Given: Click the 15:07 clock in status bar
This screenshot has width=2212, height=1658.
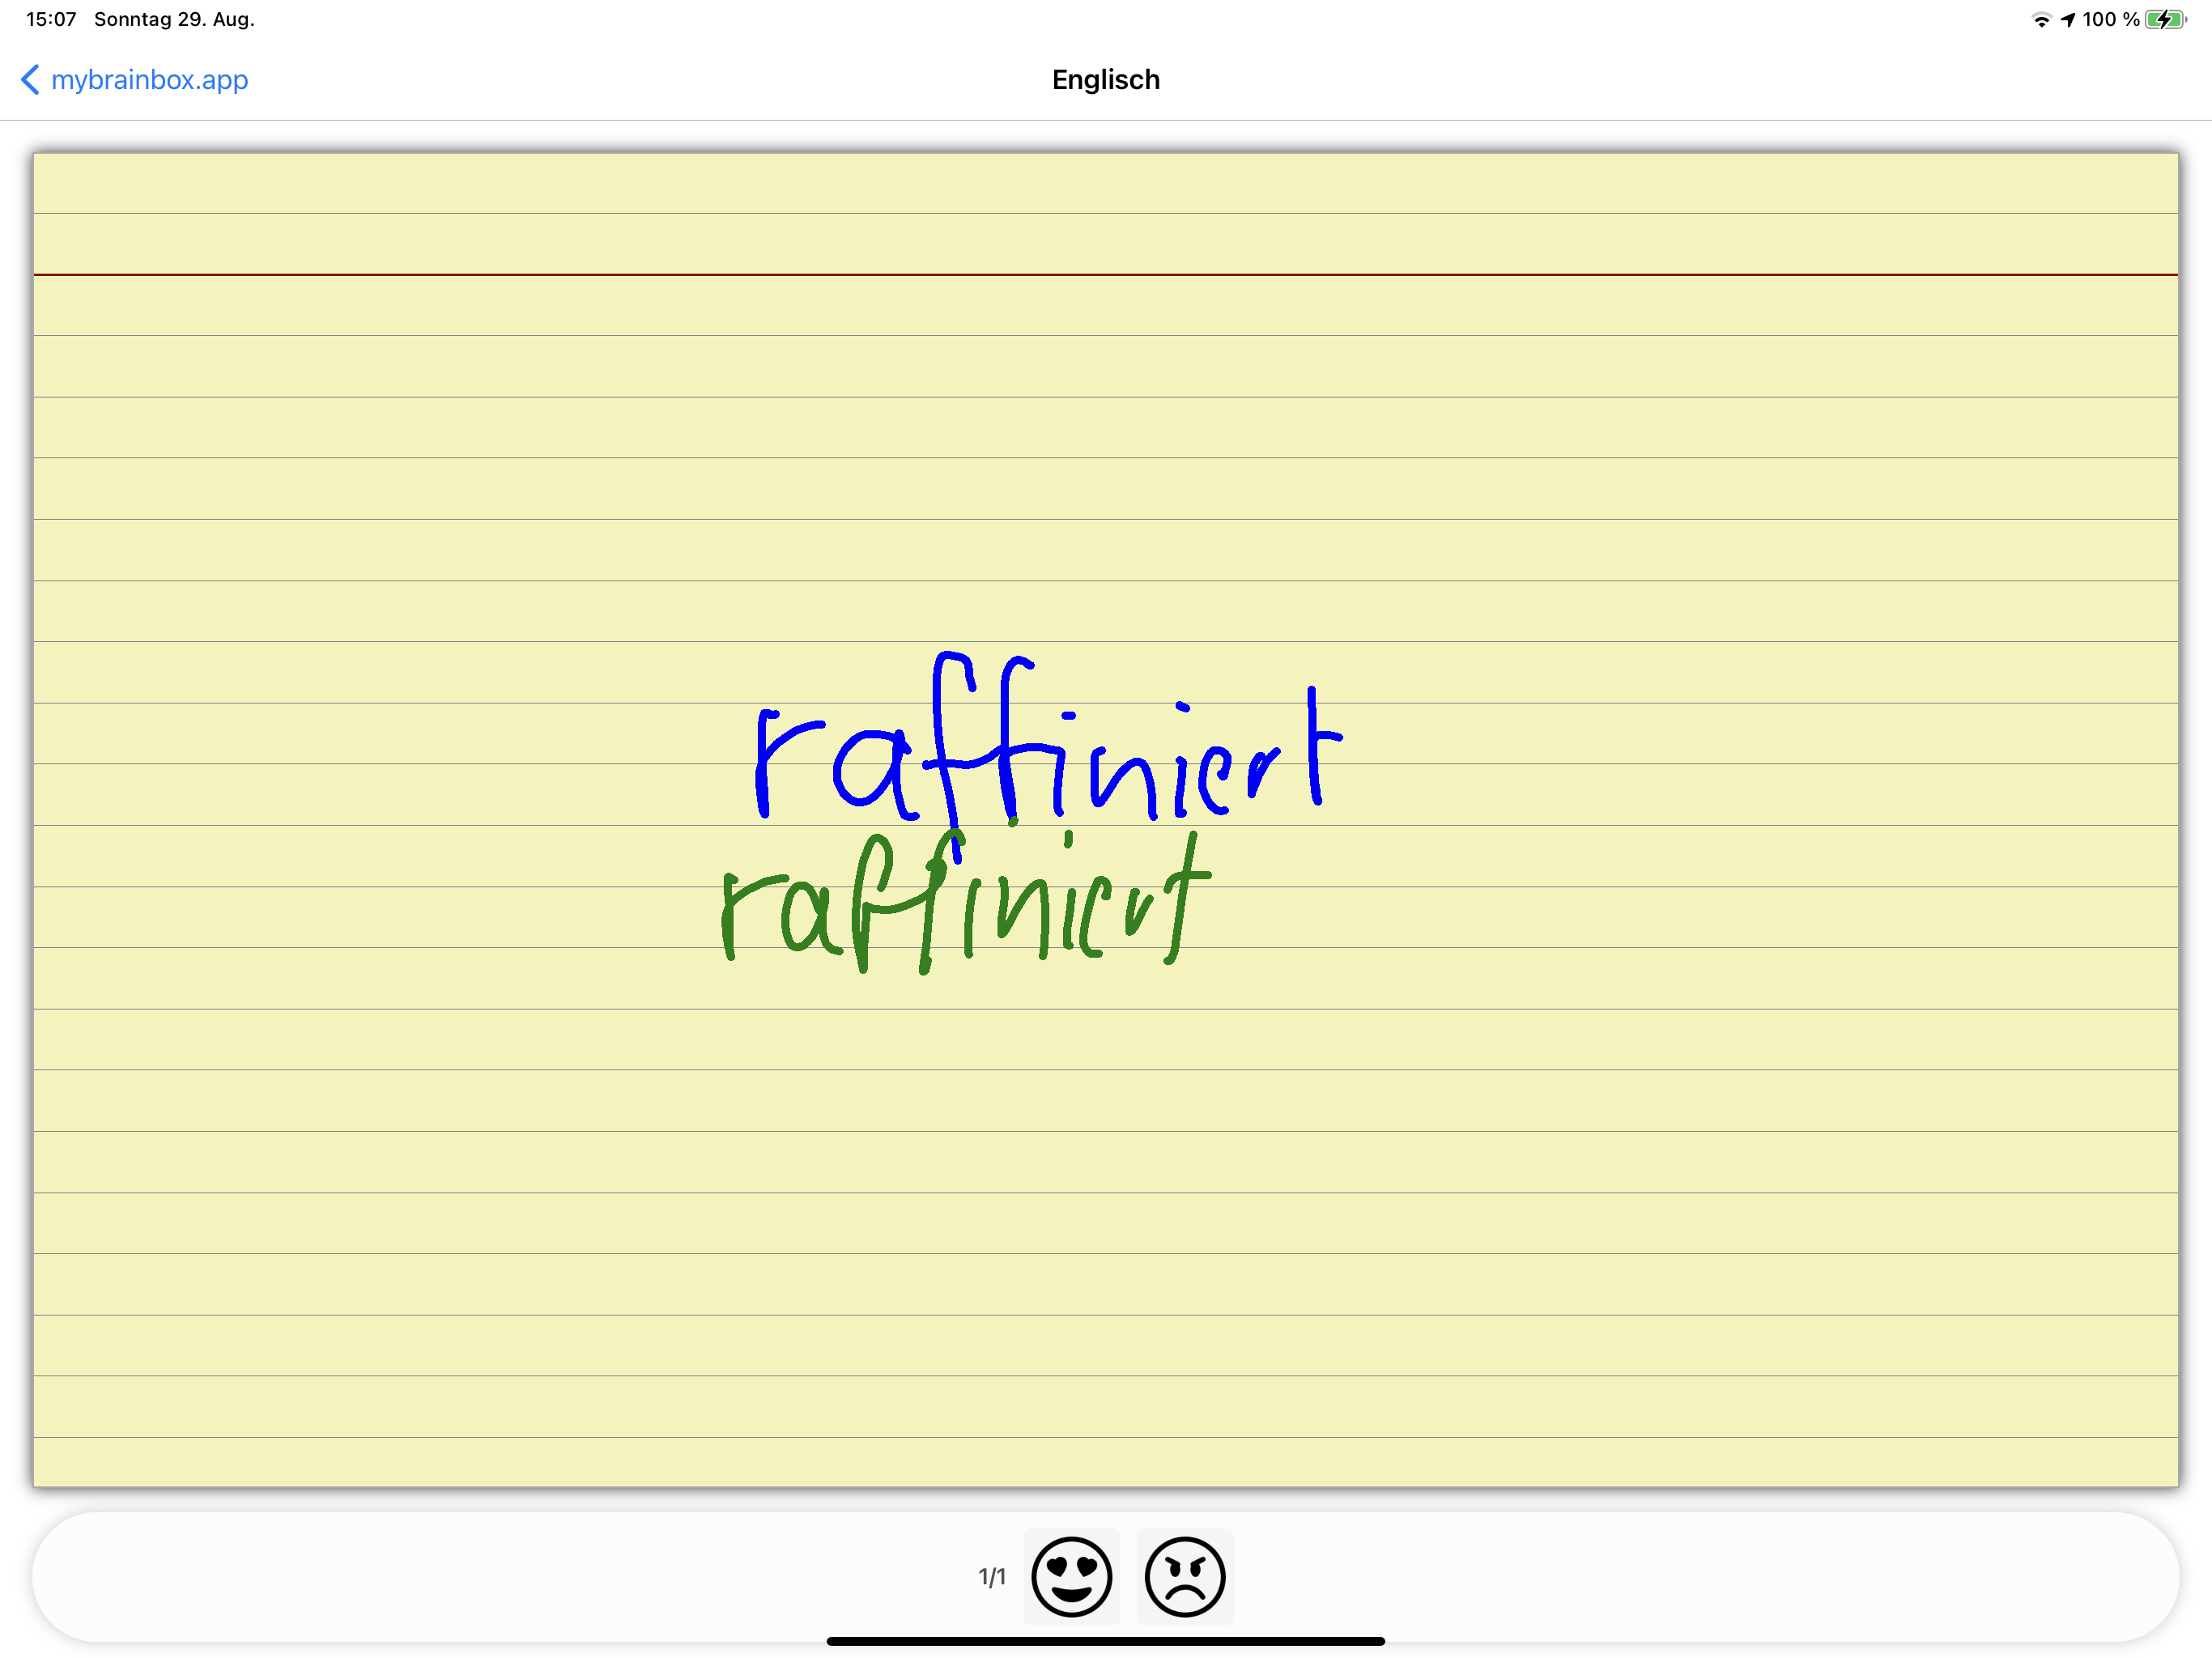Looking at the screenshot, I should 51,20.
